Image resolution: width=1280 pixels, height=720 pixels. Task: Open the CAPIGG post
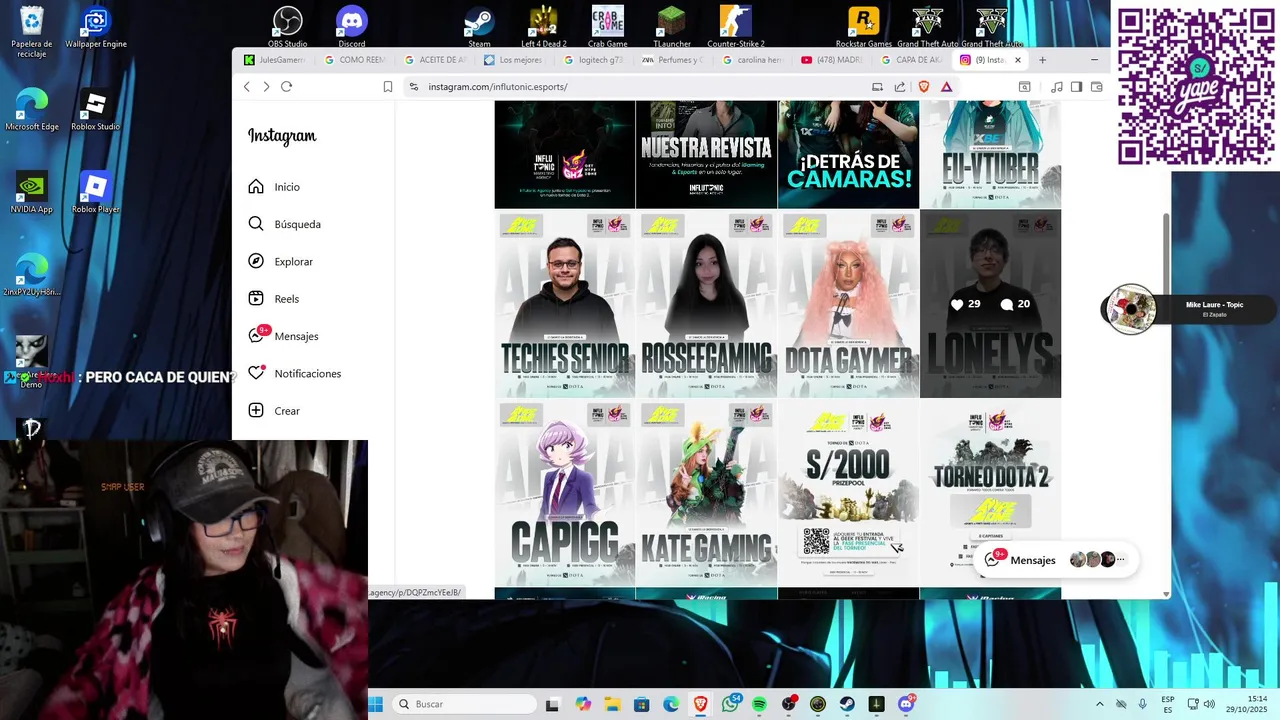pyautogui.click(x=565, y=493)
